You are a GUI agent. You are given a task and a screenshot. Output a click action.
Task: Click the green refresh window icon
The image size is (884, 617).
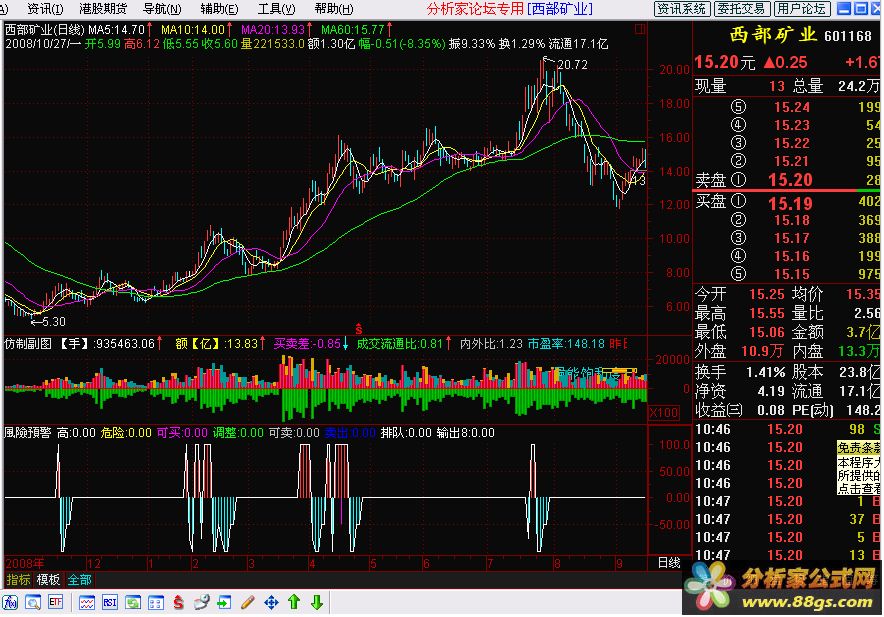pyautogui.click(x=133, y=602)
